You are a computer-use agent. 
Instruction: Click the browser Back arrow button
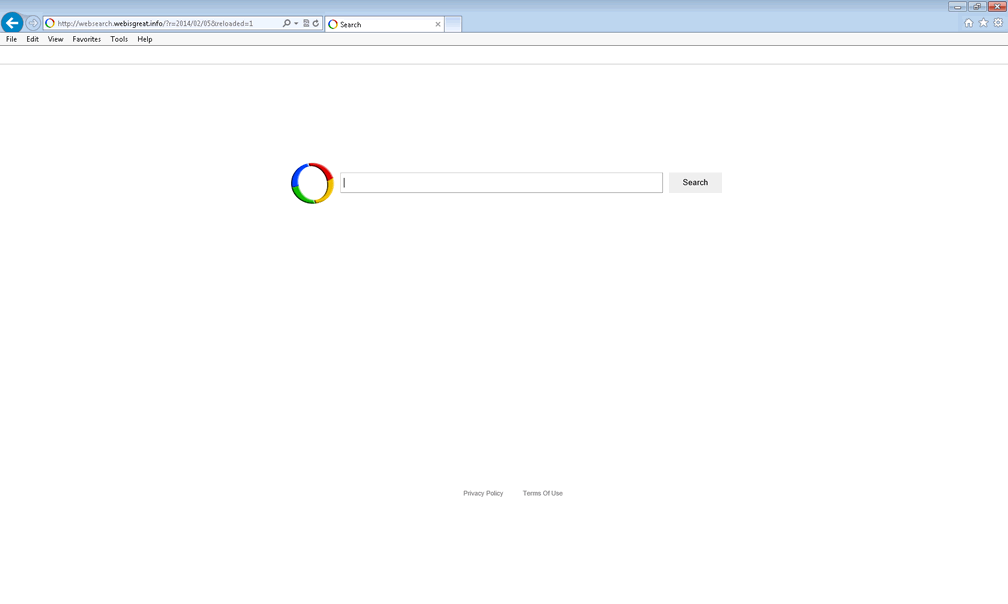(12, 23)
